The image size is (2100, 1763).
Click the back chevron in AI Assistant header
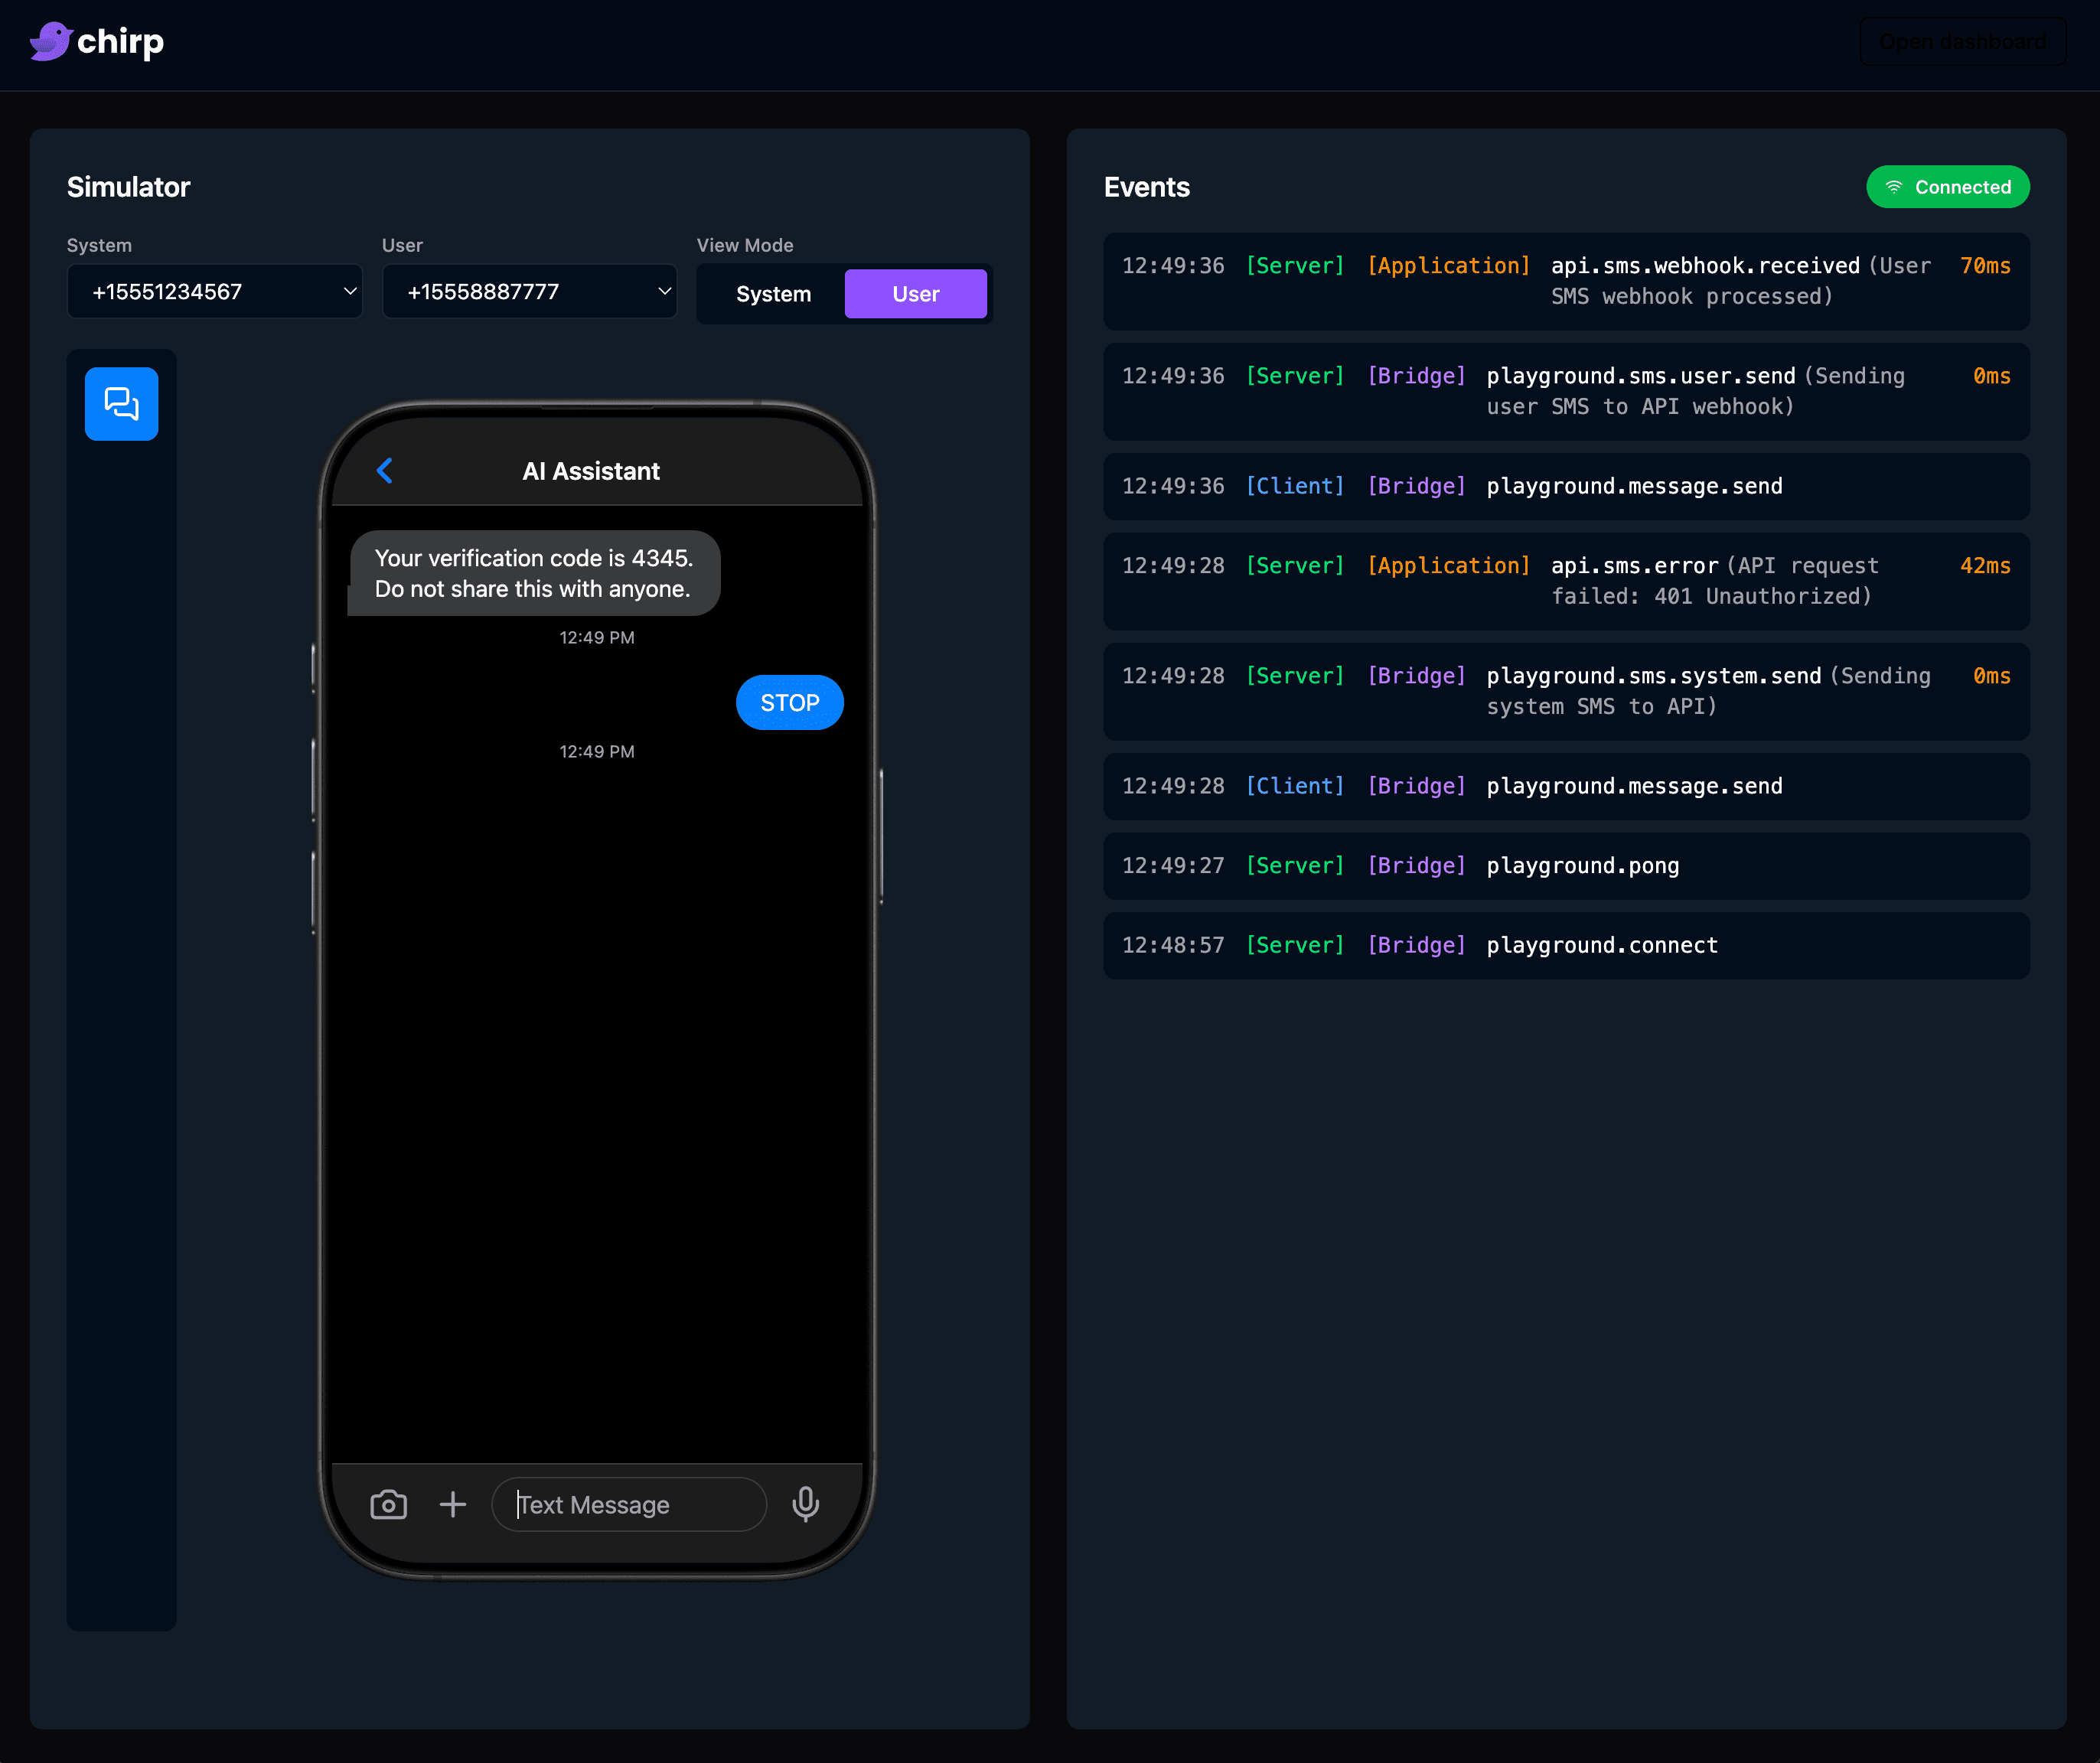385,470
